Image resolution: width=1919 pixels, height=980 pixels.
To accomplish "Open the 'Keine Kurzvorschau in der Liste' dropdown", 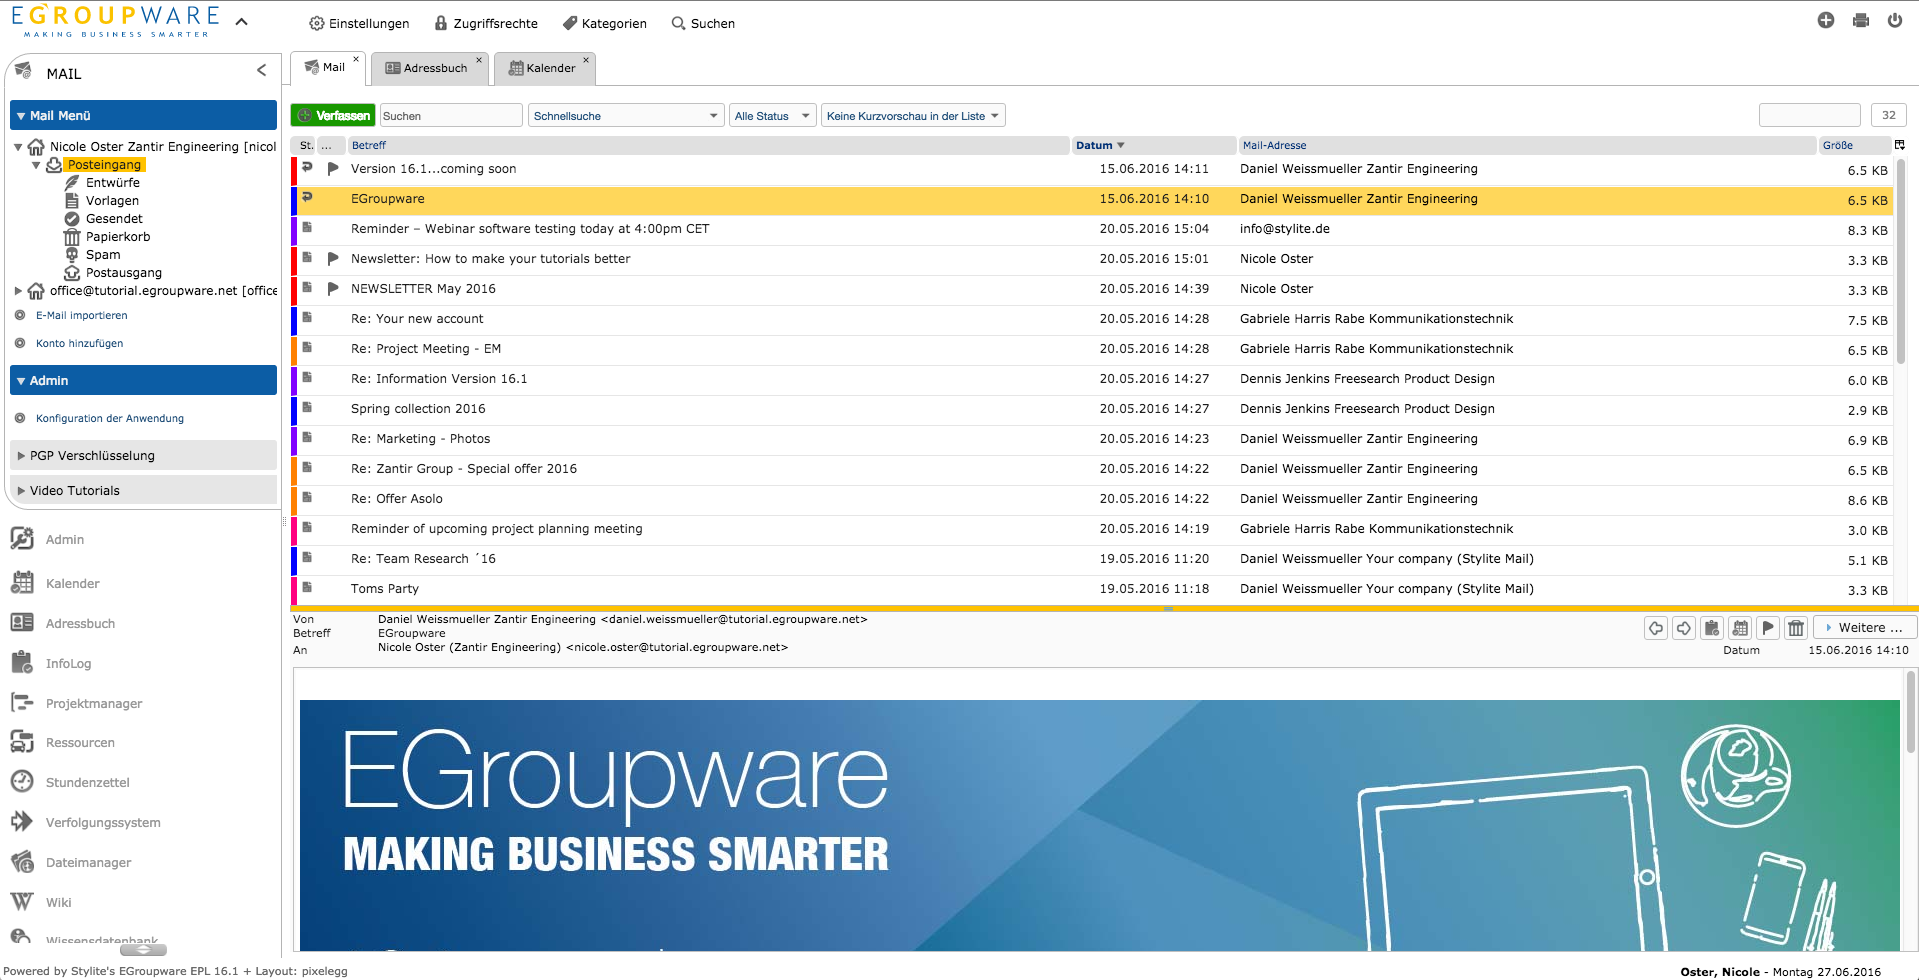I will 911,115.
